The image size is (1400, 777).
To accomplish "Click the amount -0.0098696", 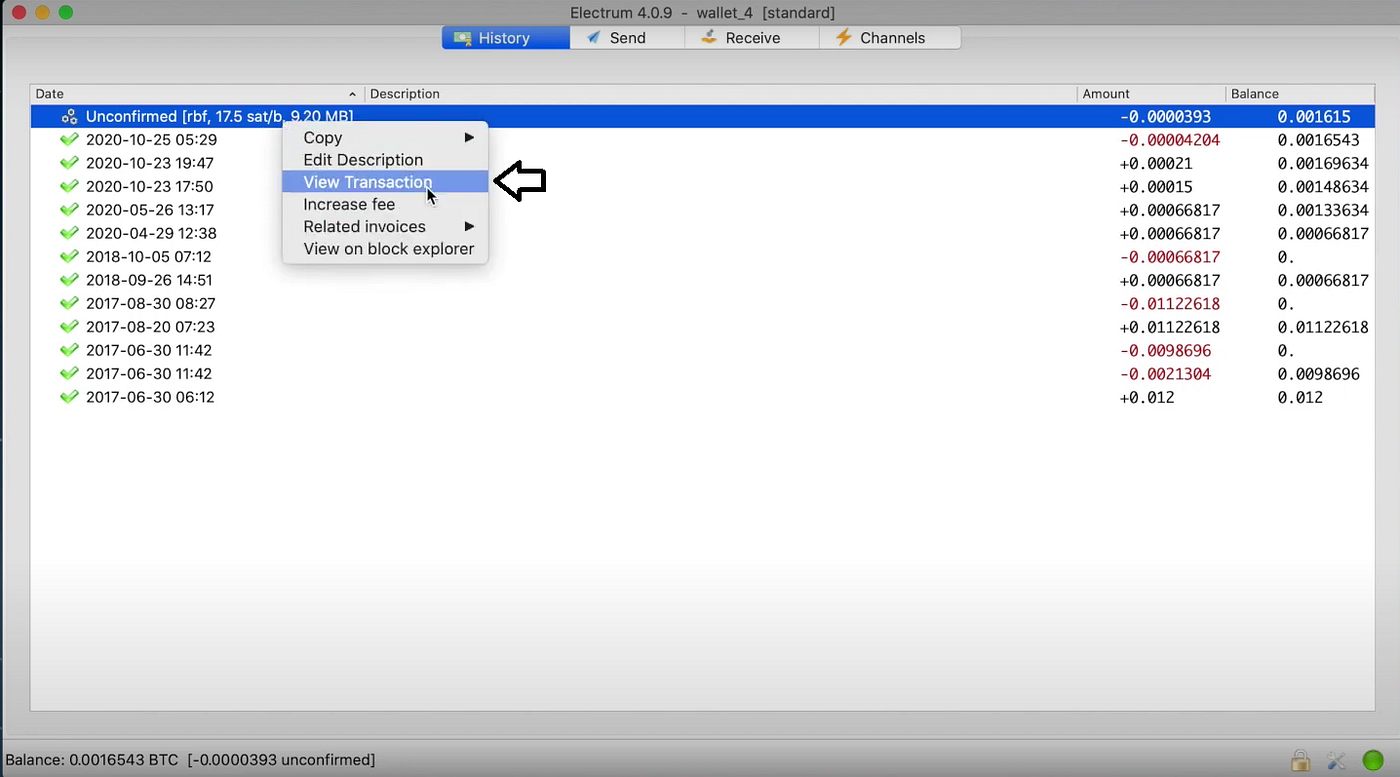I will (1165, 350).
